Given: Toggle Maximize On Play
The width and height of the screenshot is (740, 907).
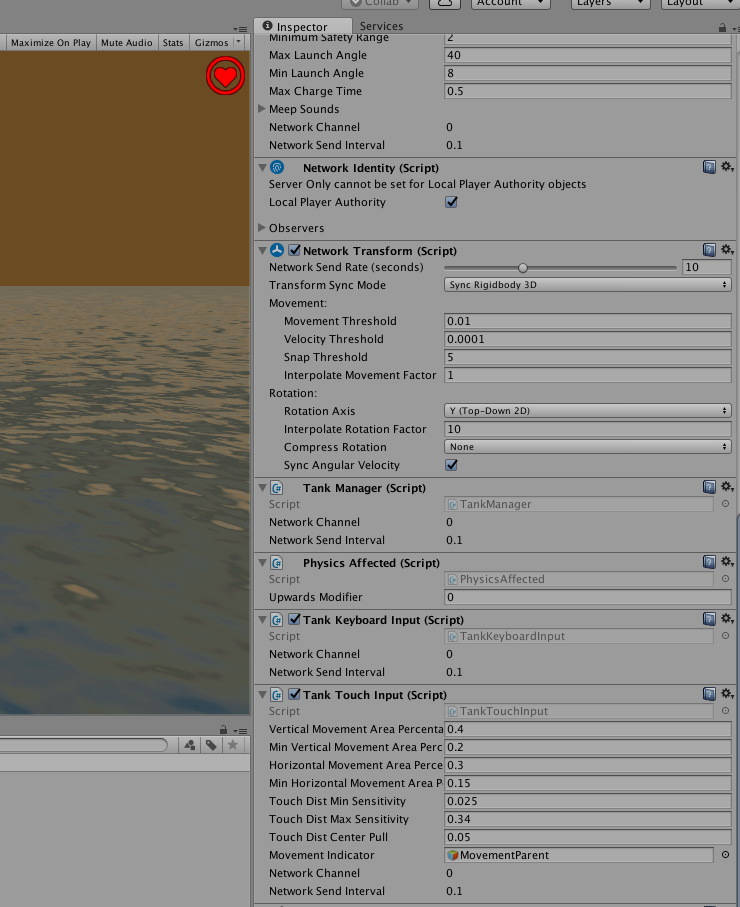Looking at the screenshot, I should (x=51, y=42).
